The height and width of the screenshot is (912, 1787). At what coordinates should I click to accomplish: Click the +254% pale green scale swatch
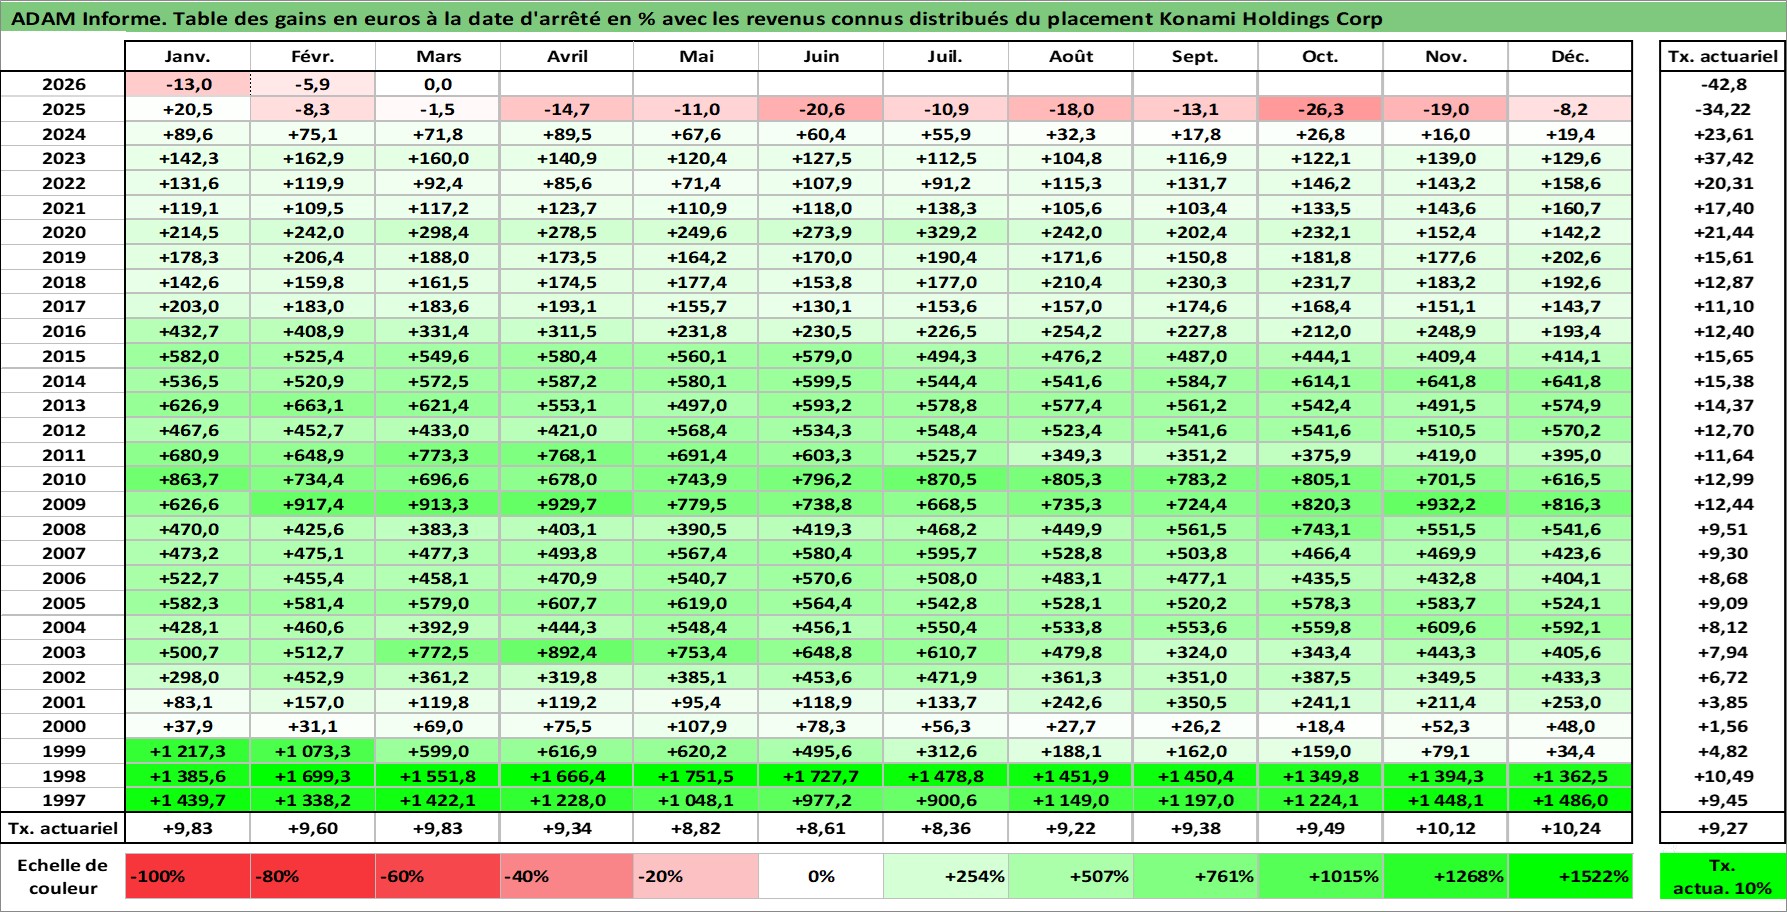(x=946, y=876)
